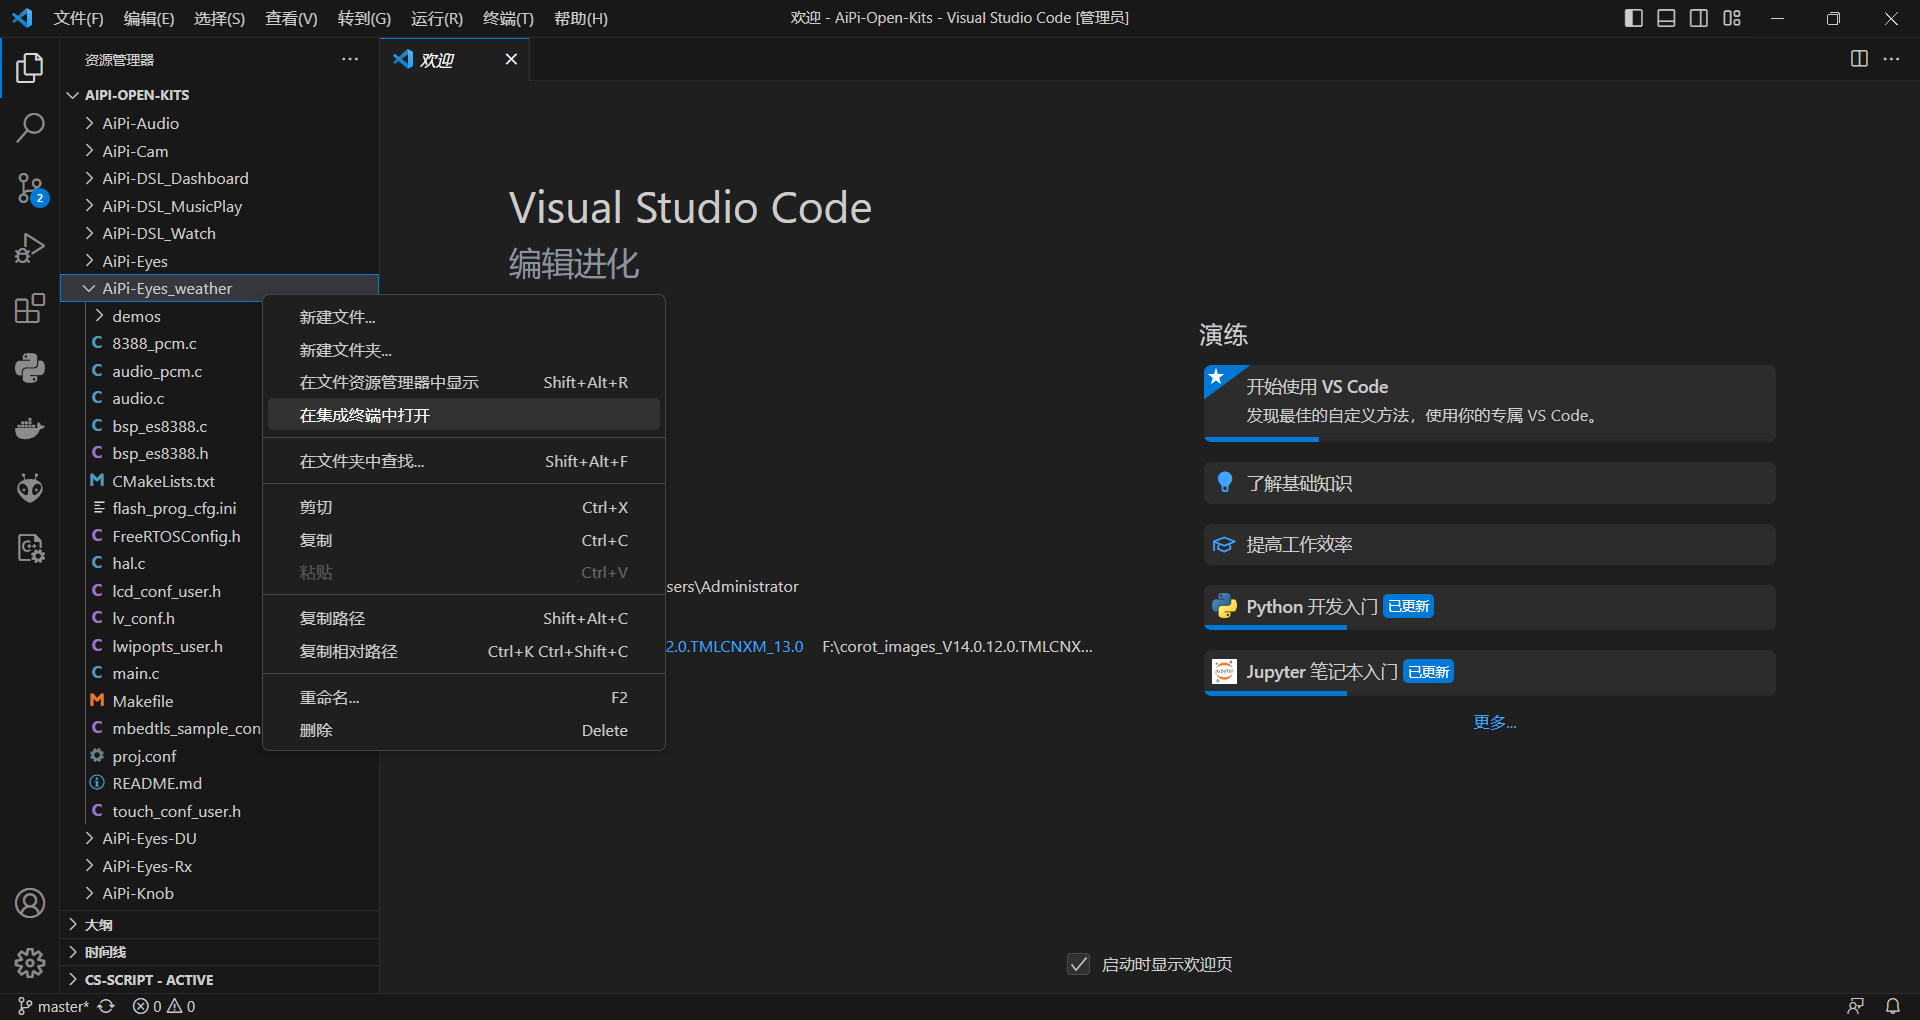Open the notifications bell icon

(1893, 1006)
